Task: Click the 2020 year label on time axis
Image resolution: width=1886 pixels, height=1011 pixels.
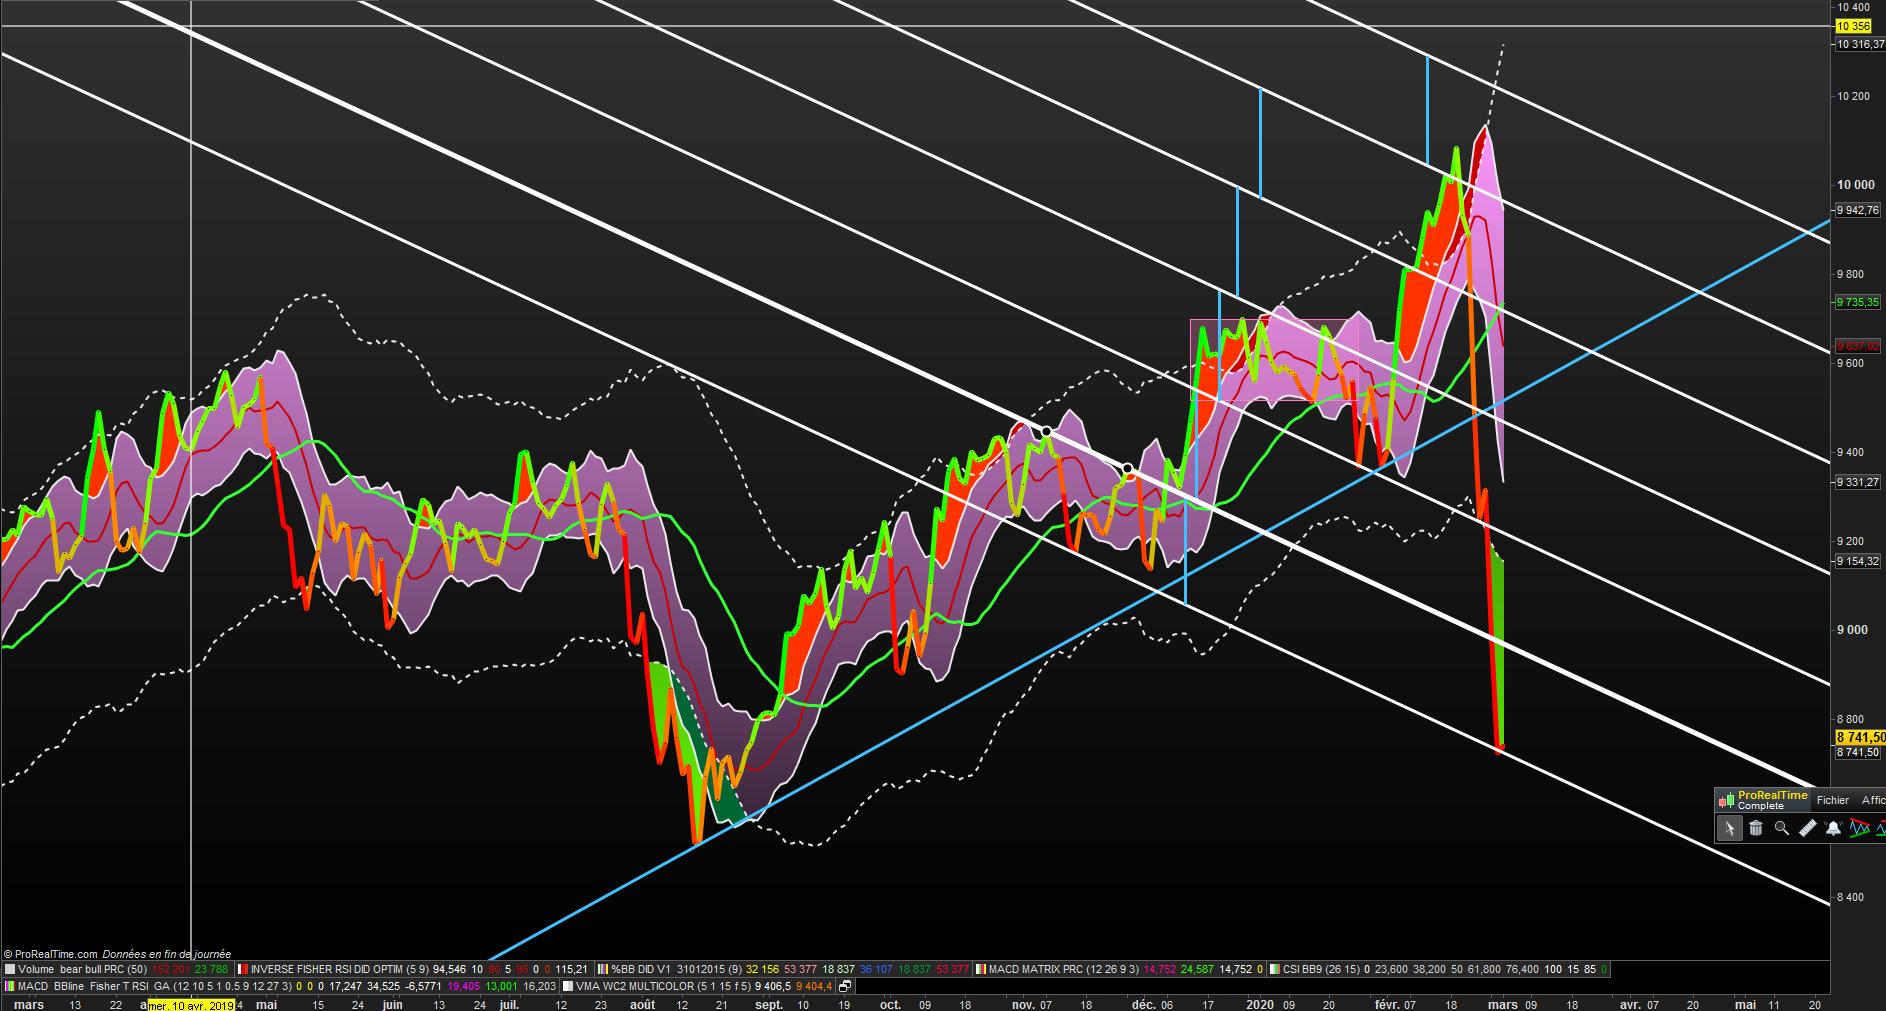Action: [1259, 1004]
